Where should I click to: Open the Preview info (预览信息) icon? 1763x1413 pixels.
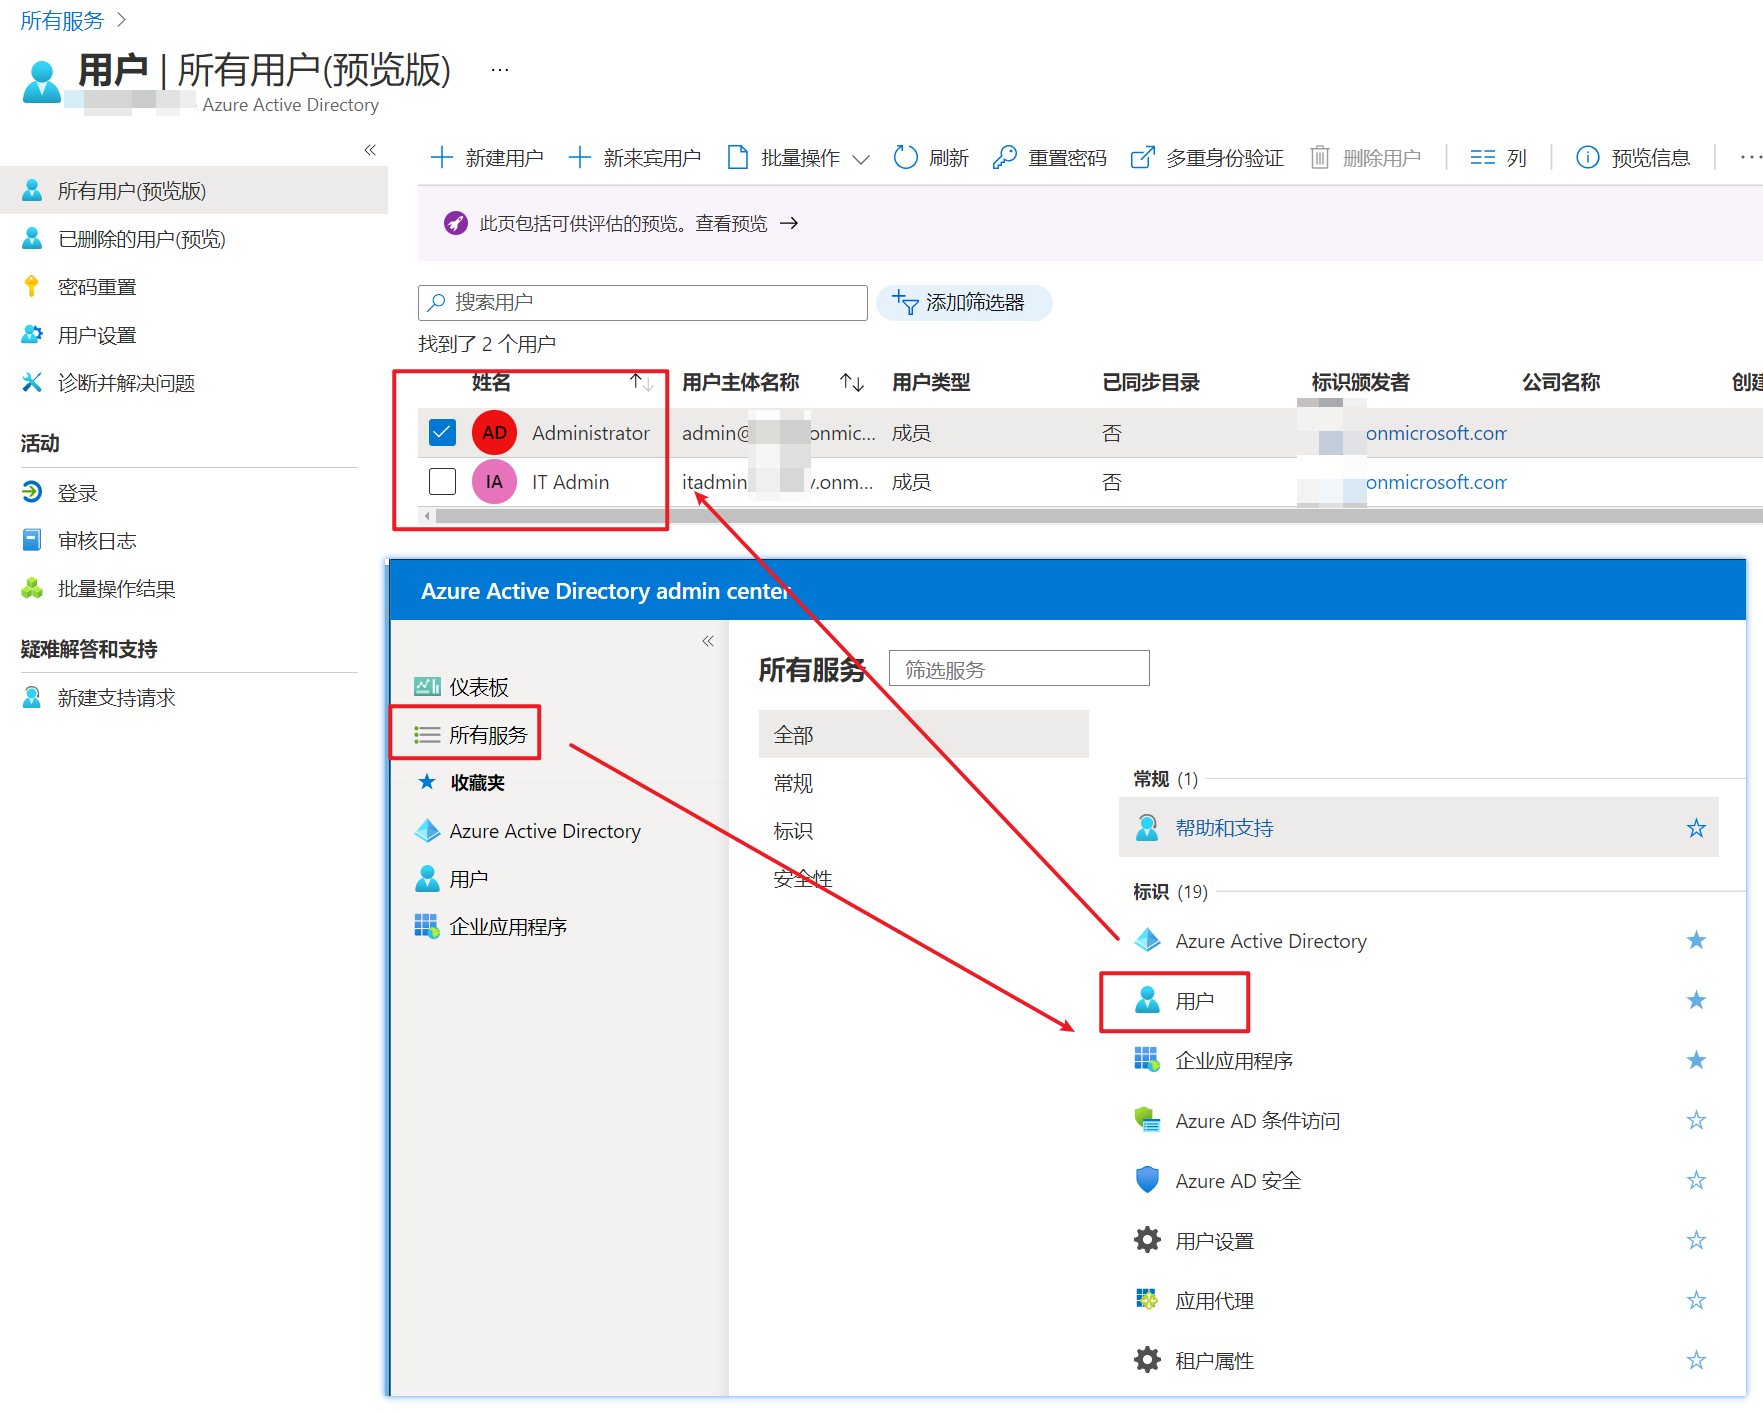[1587, 158]
